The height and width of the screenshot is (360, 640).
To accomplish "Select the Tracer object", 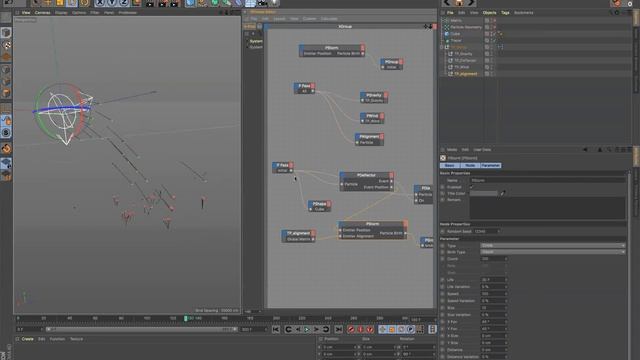I will tap(456, 40).
